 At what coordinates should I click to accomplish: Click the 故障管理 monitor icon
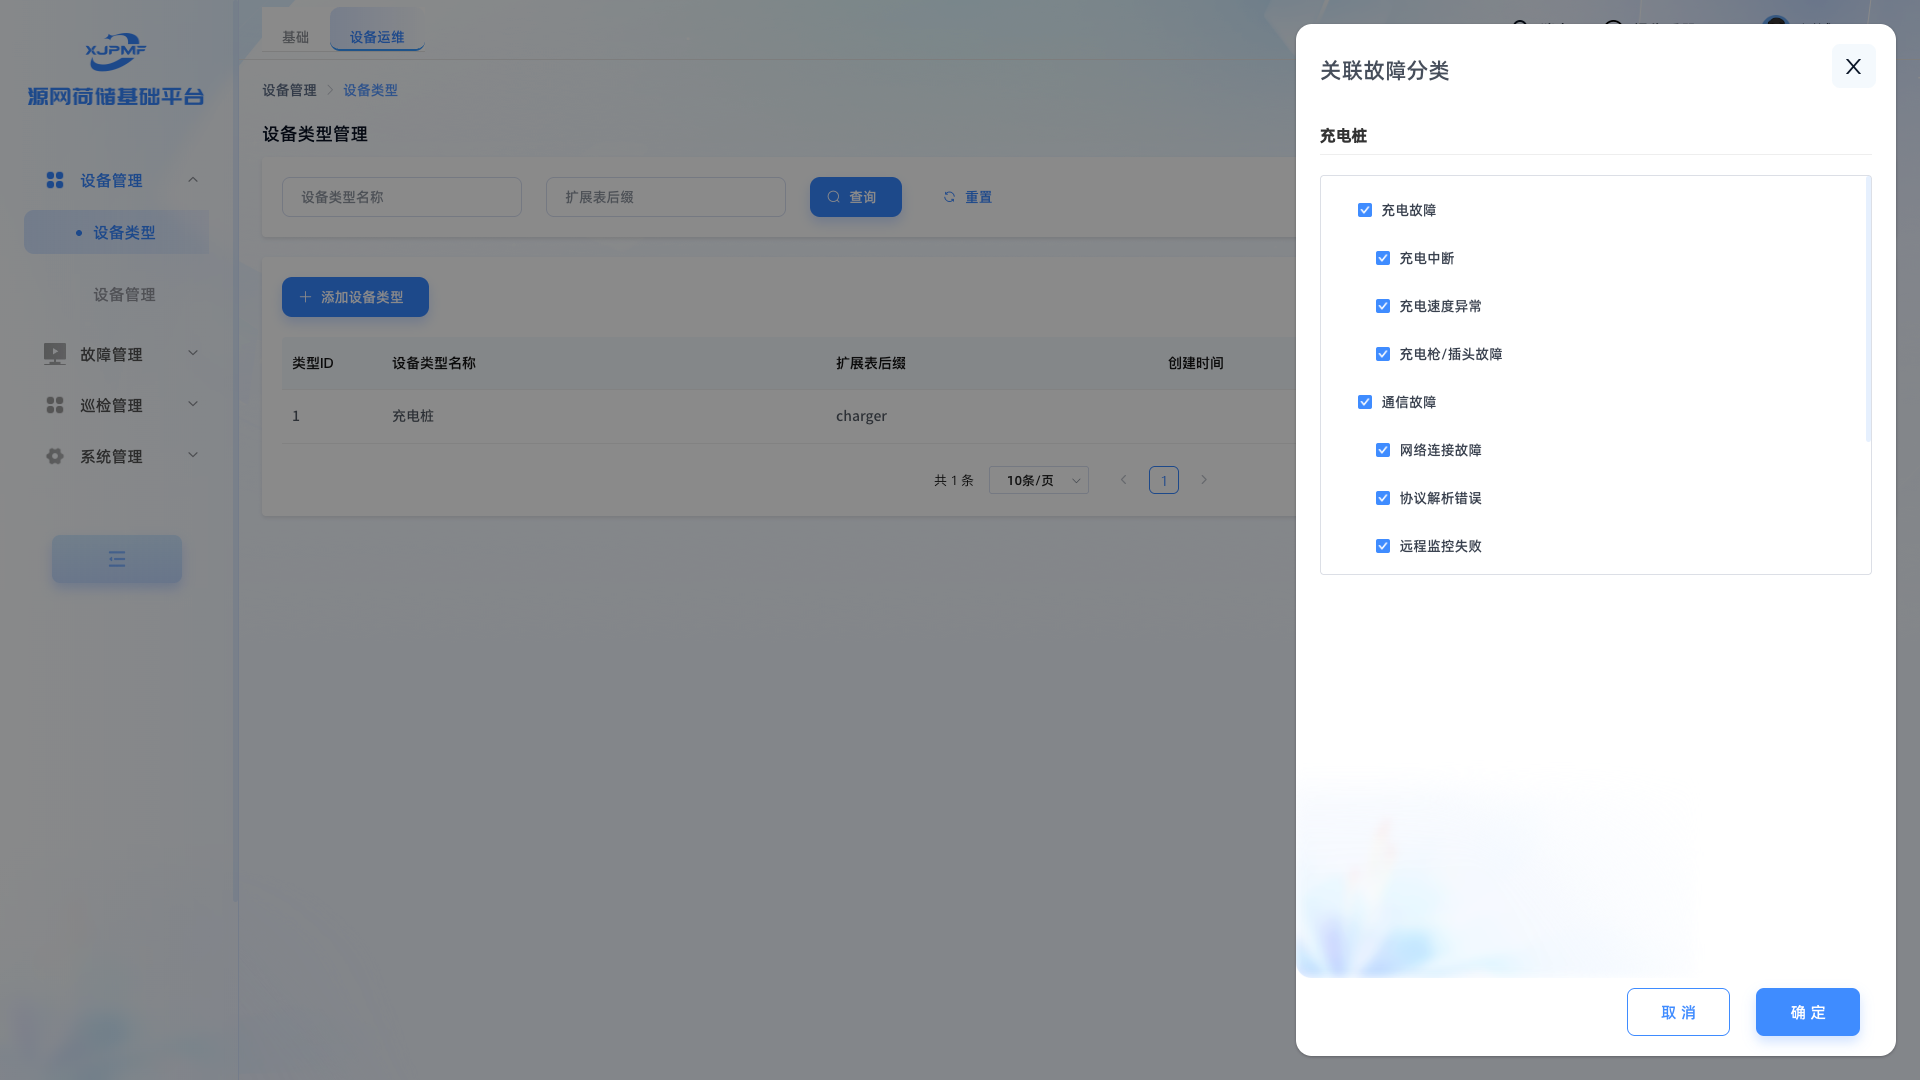(x=55, y=354)
